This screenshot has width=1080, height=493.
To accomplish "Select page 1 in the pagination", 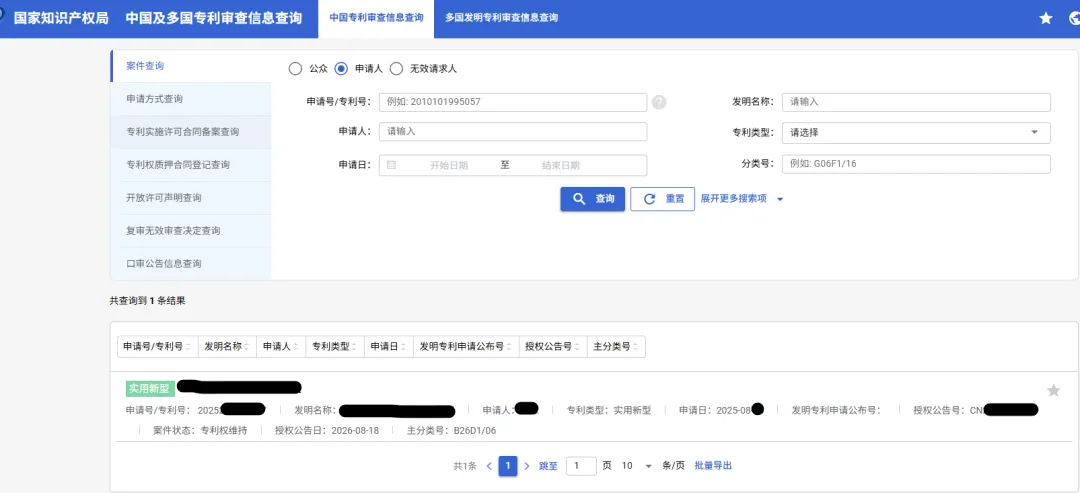I will [508, 466].
